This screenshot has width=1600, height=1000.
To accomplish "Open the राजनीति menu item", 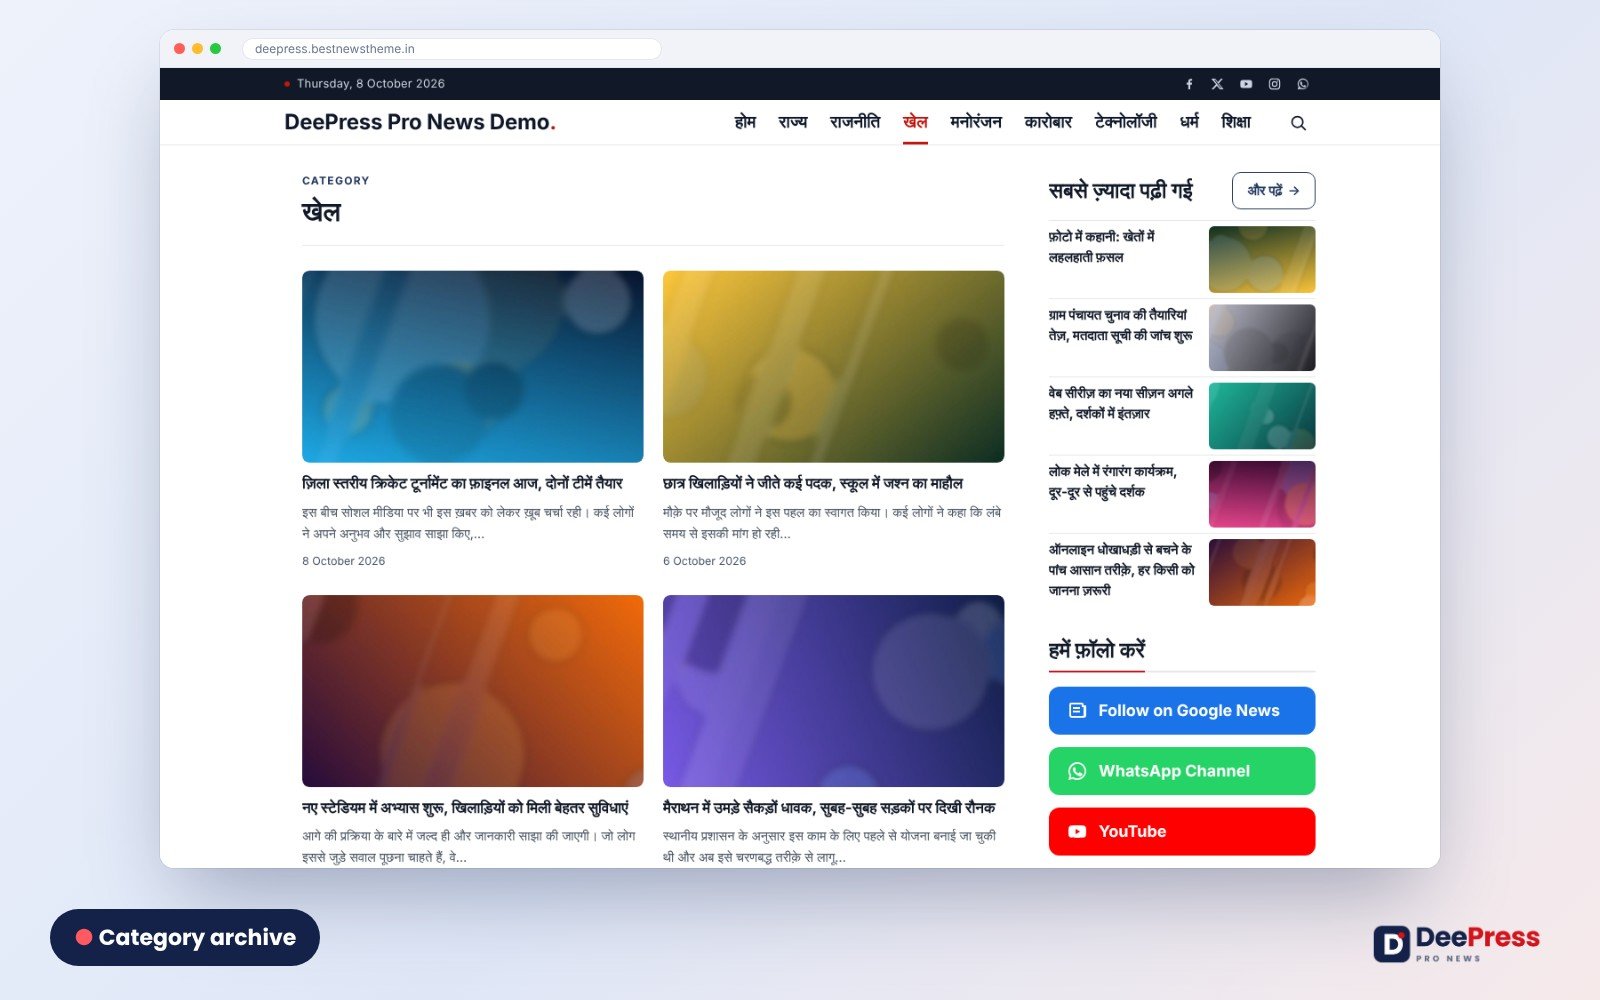I will point(855,122).
